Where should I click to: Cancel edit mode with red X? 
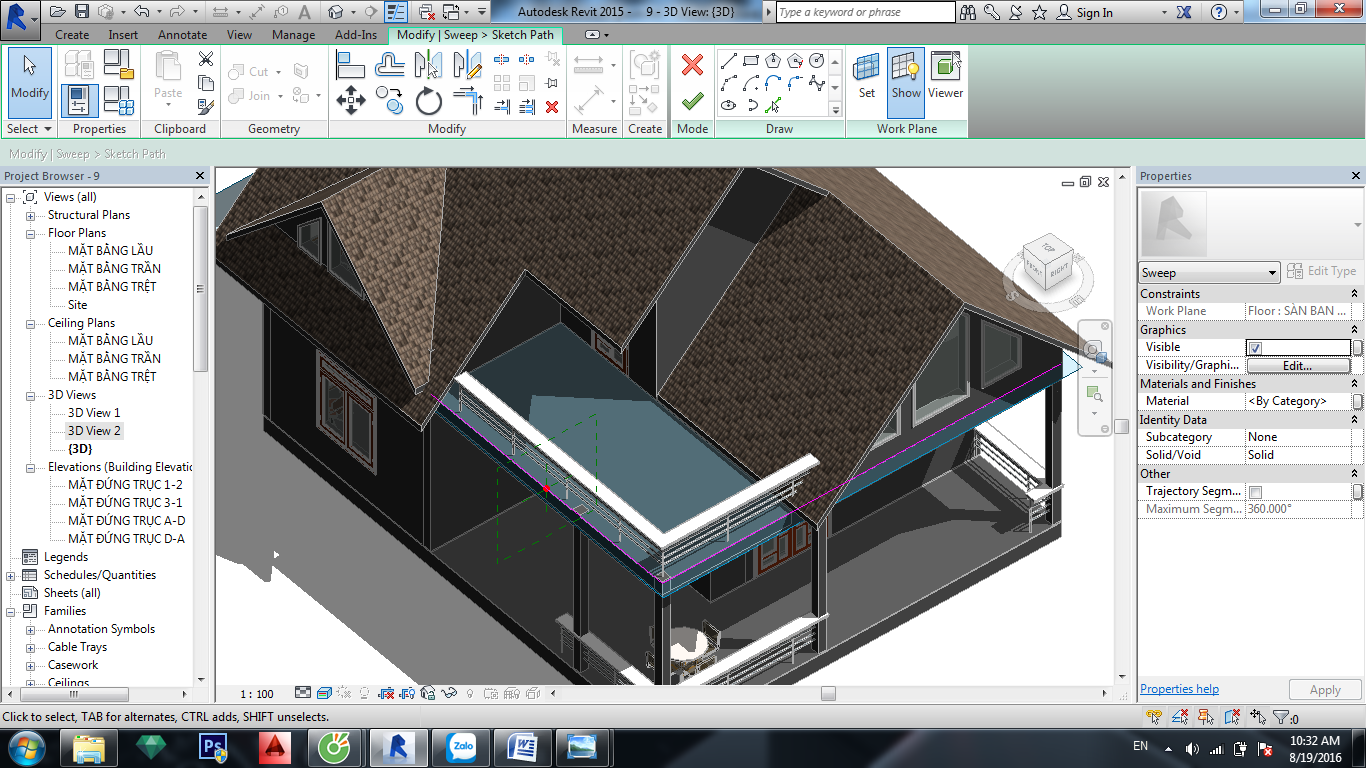coord(692,66)
